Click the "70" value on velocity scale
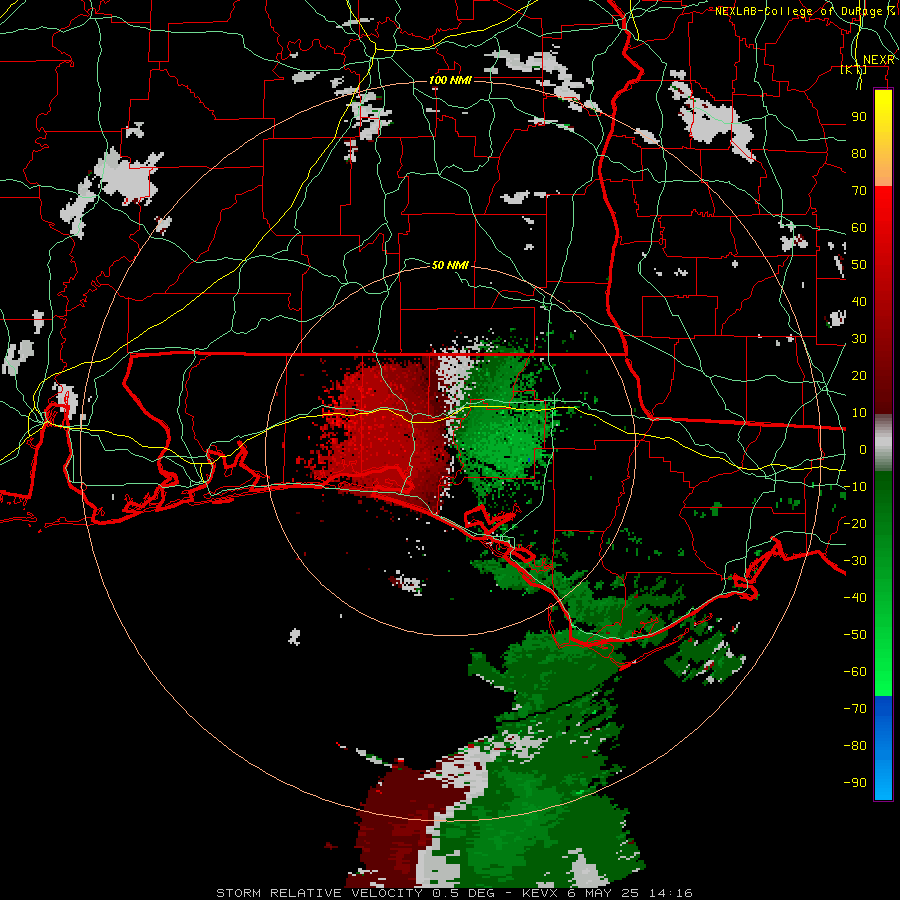 click(x=859, y=191)
